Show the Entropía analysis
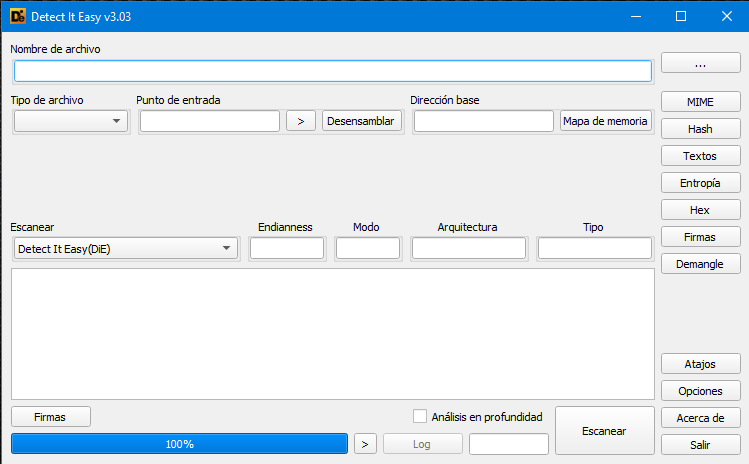The height and width of the screenshot is (464, 749). [701, 183]
